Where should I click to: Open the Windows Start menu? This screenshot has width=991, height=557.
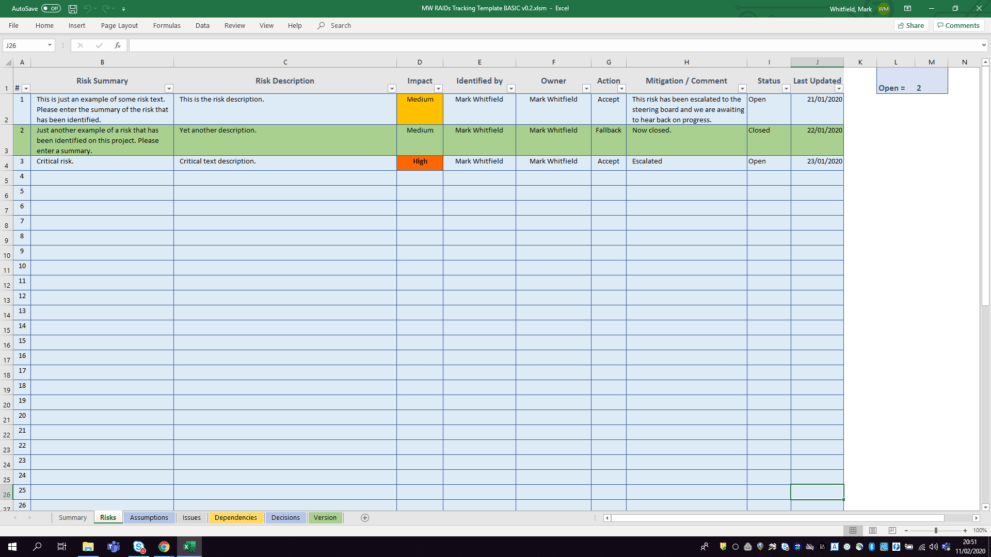tap(12, 546)
